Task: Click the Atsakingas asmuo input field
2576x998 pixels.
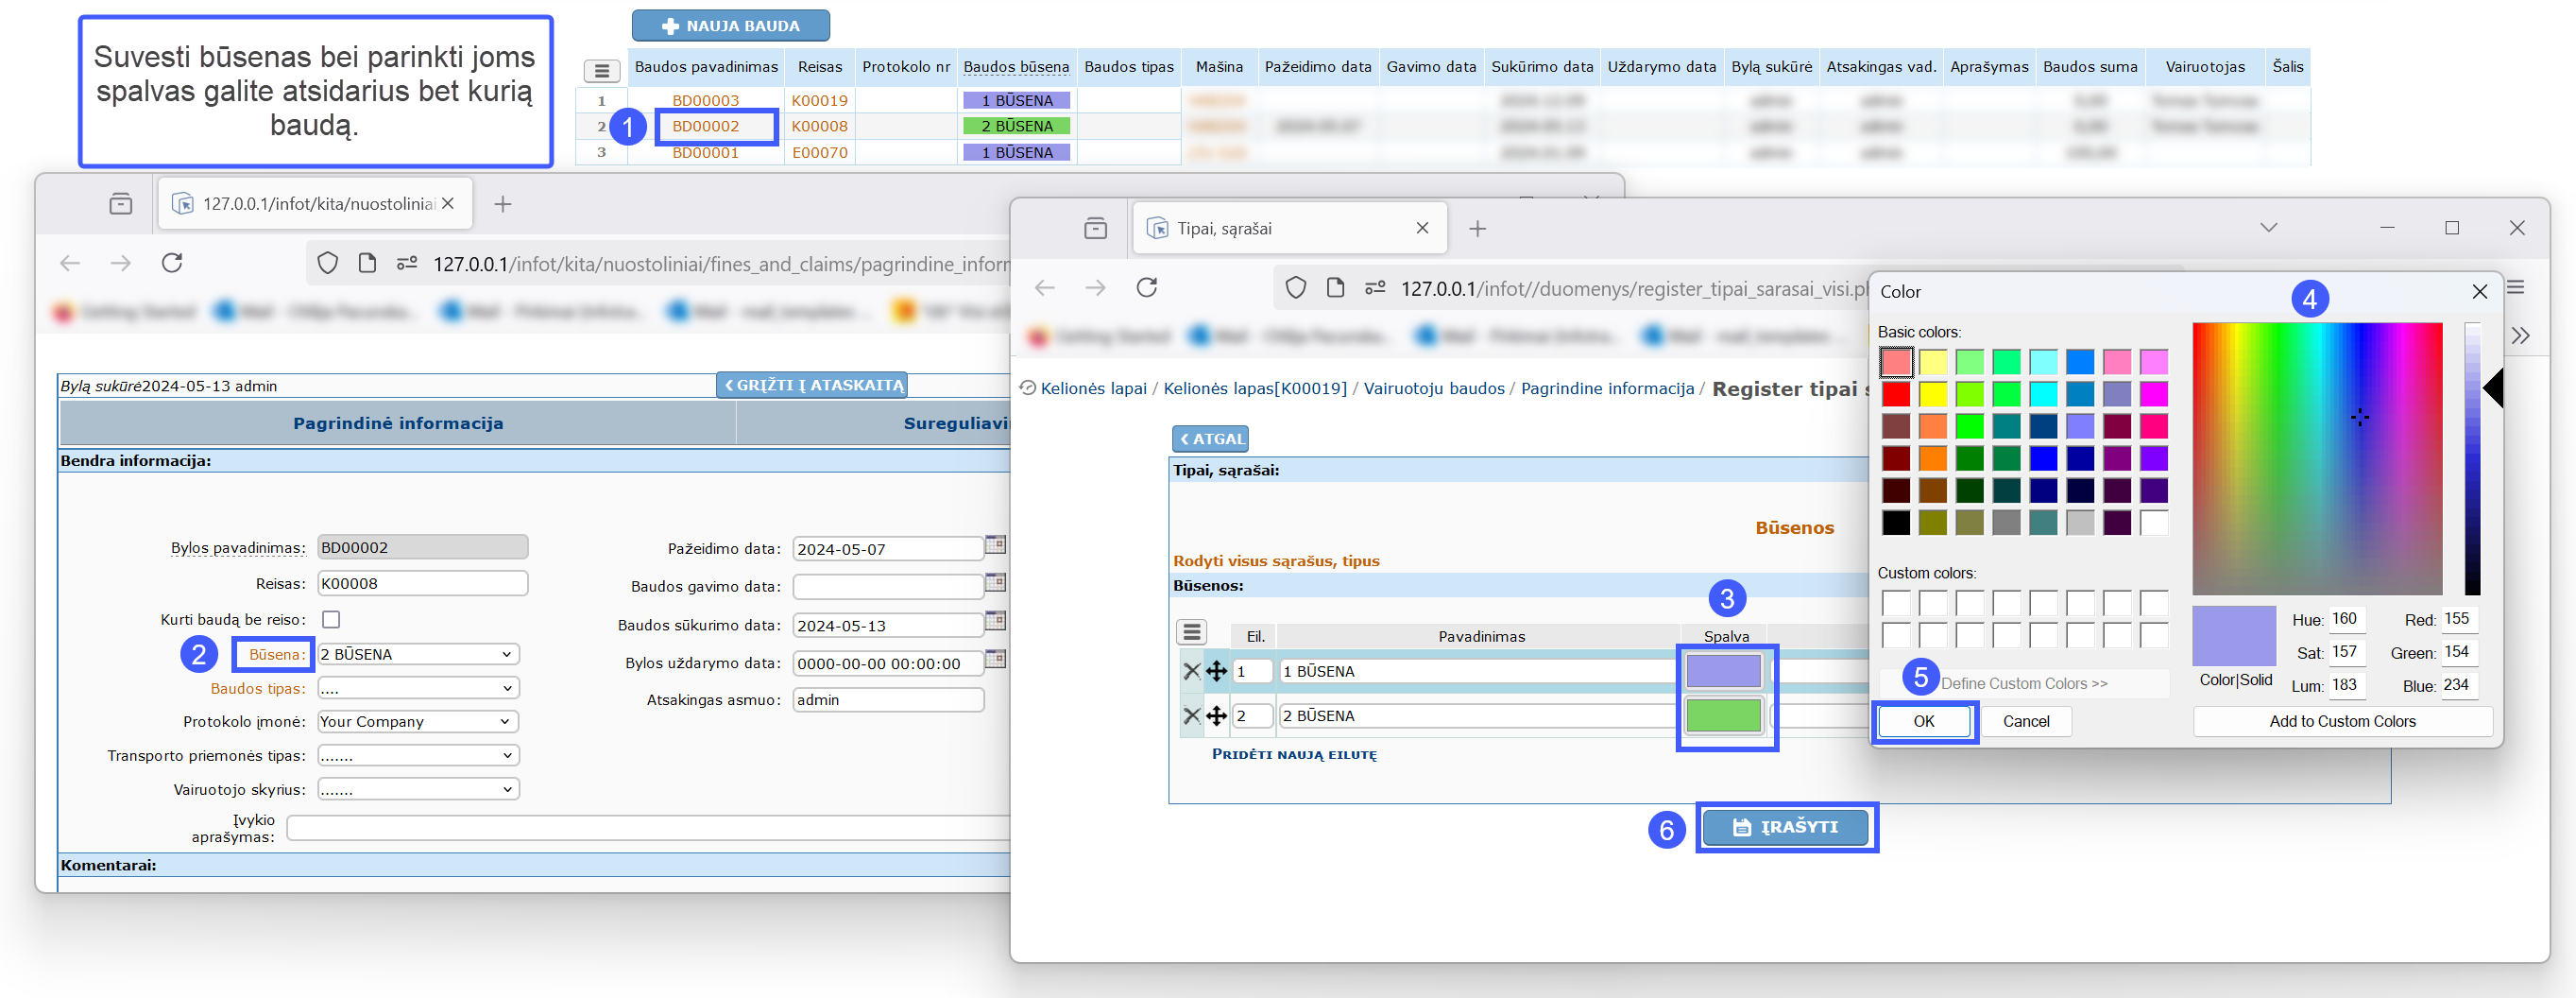Action: click(888, 699)
